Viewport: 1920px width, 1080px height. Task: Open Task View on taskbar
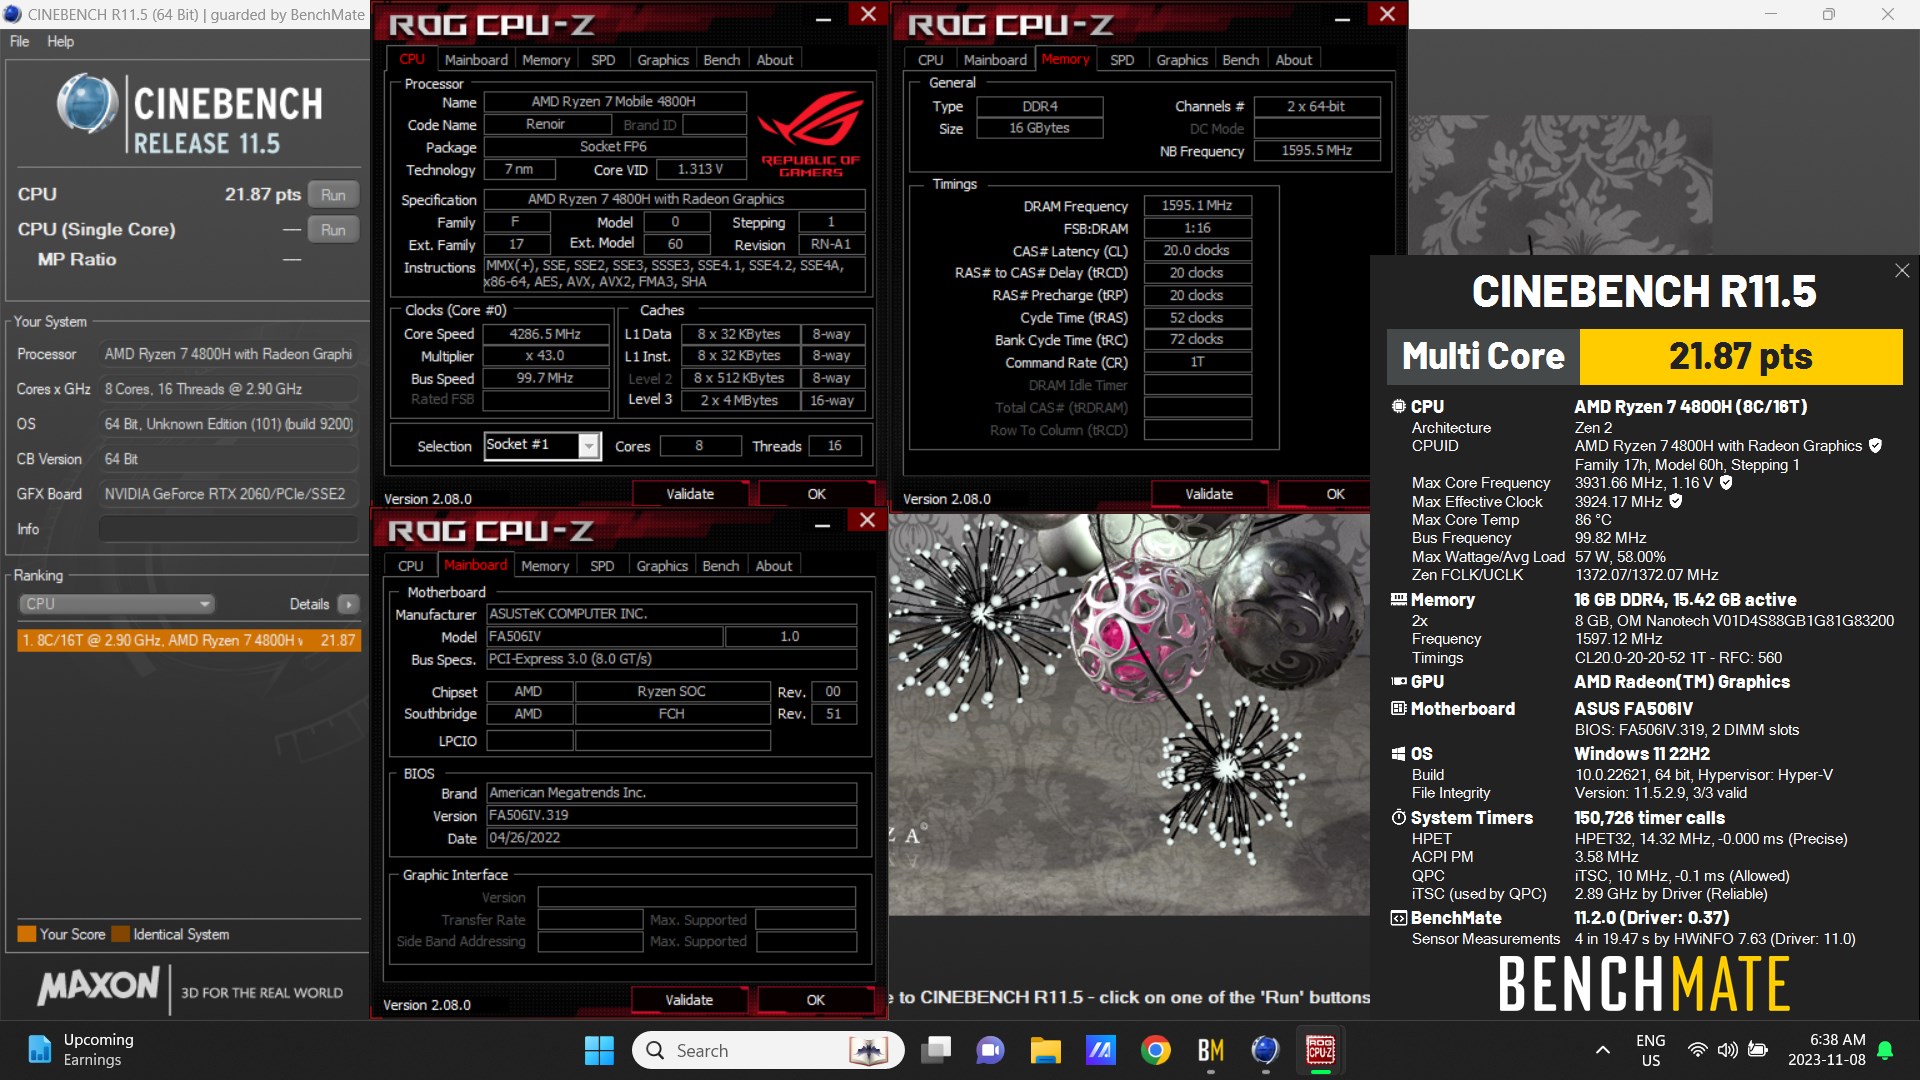(x=936, y=1050)
